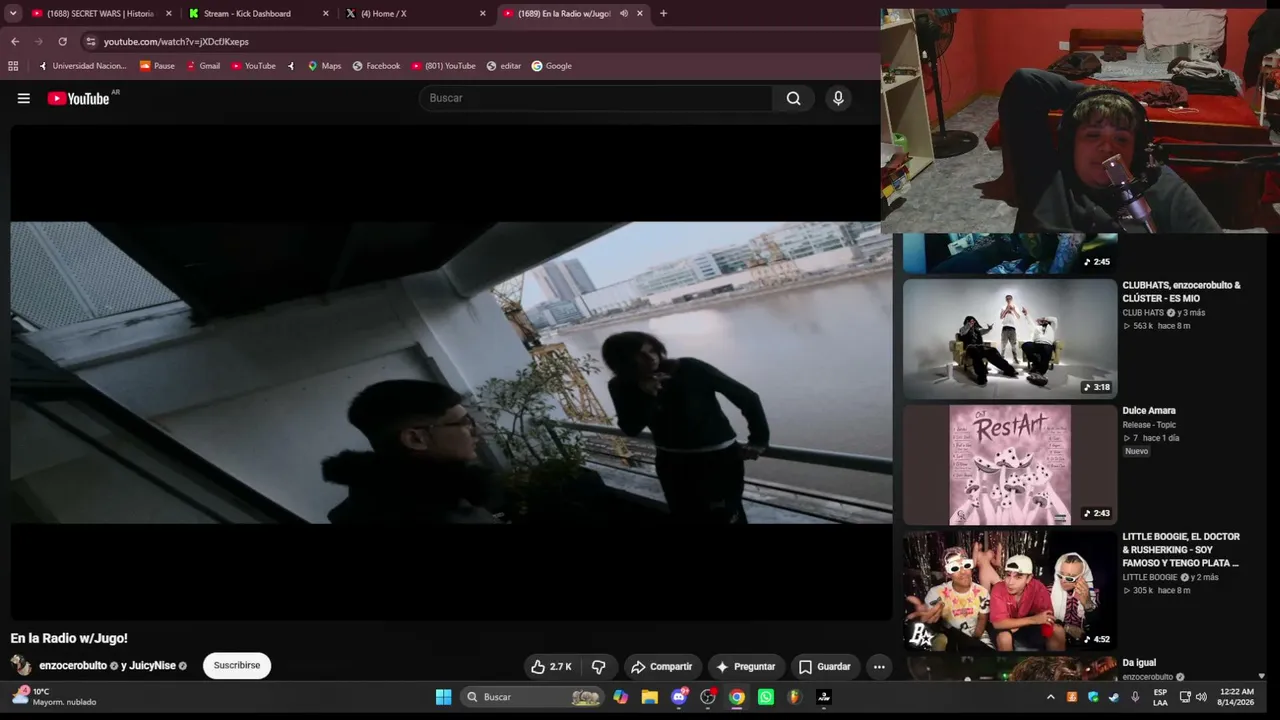Viewport: 1280px width, 720px height.
Task: Open the Facebook bookmark
Action: pos(376,66)
